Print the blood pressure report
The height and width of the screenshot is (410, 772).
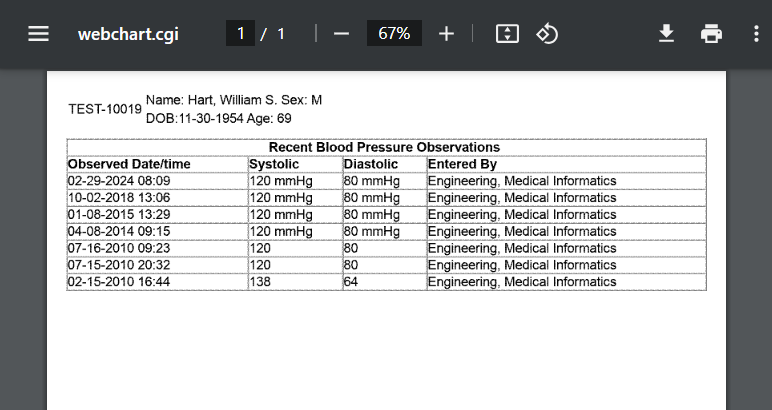point(711,34)
